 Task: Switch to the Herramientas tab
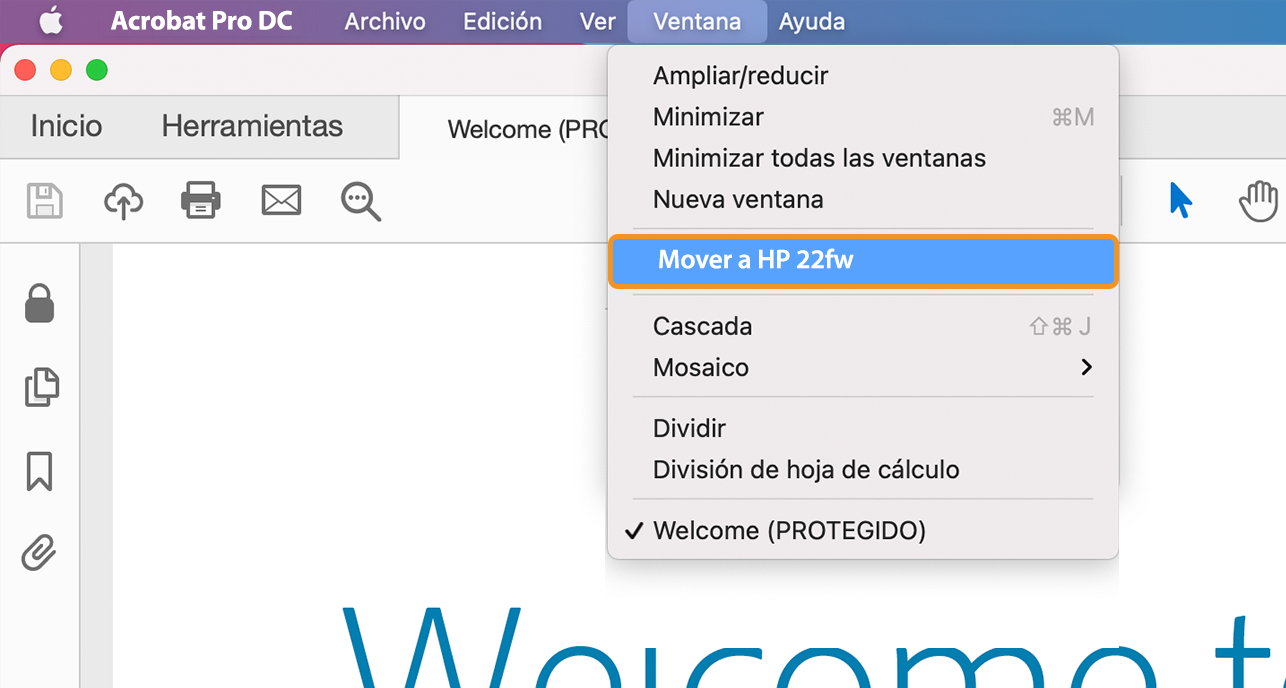[251, 126]
